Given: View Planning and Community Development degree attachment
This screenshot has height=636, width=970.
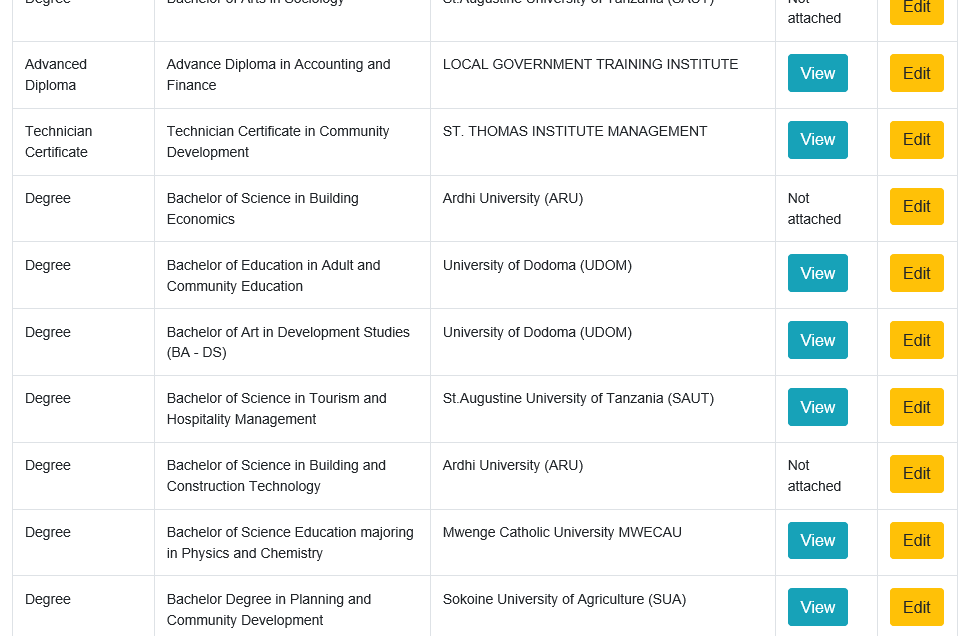Looking at the screenshot, I should click(x=817, y=607).
